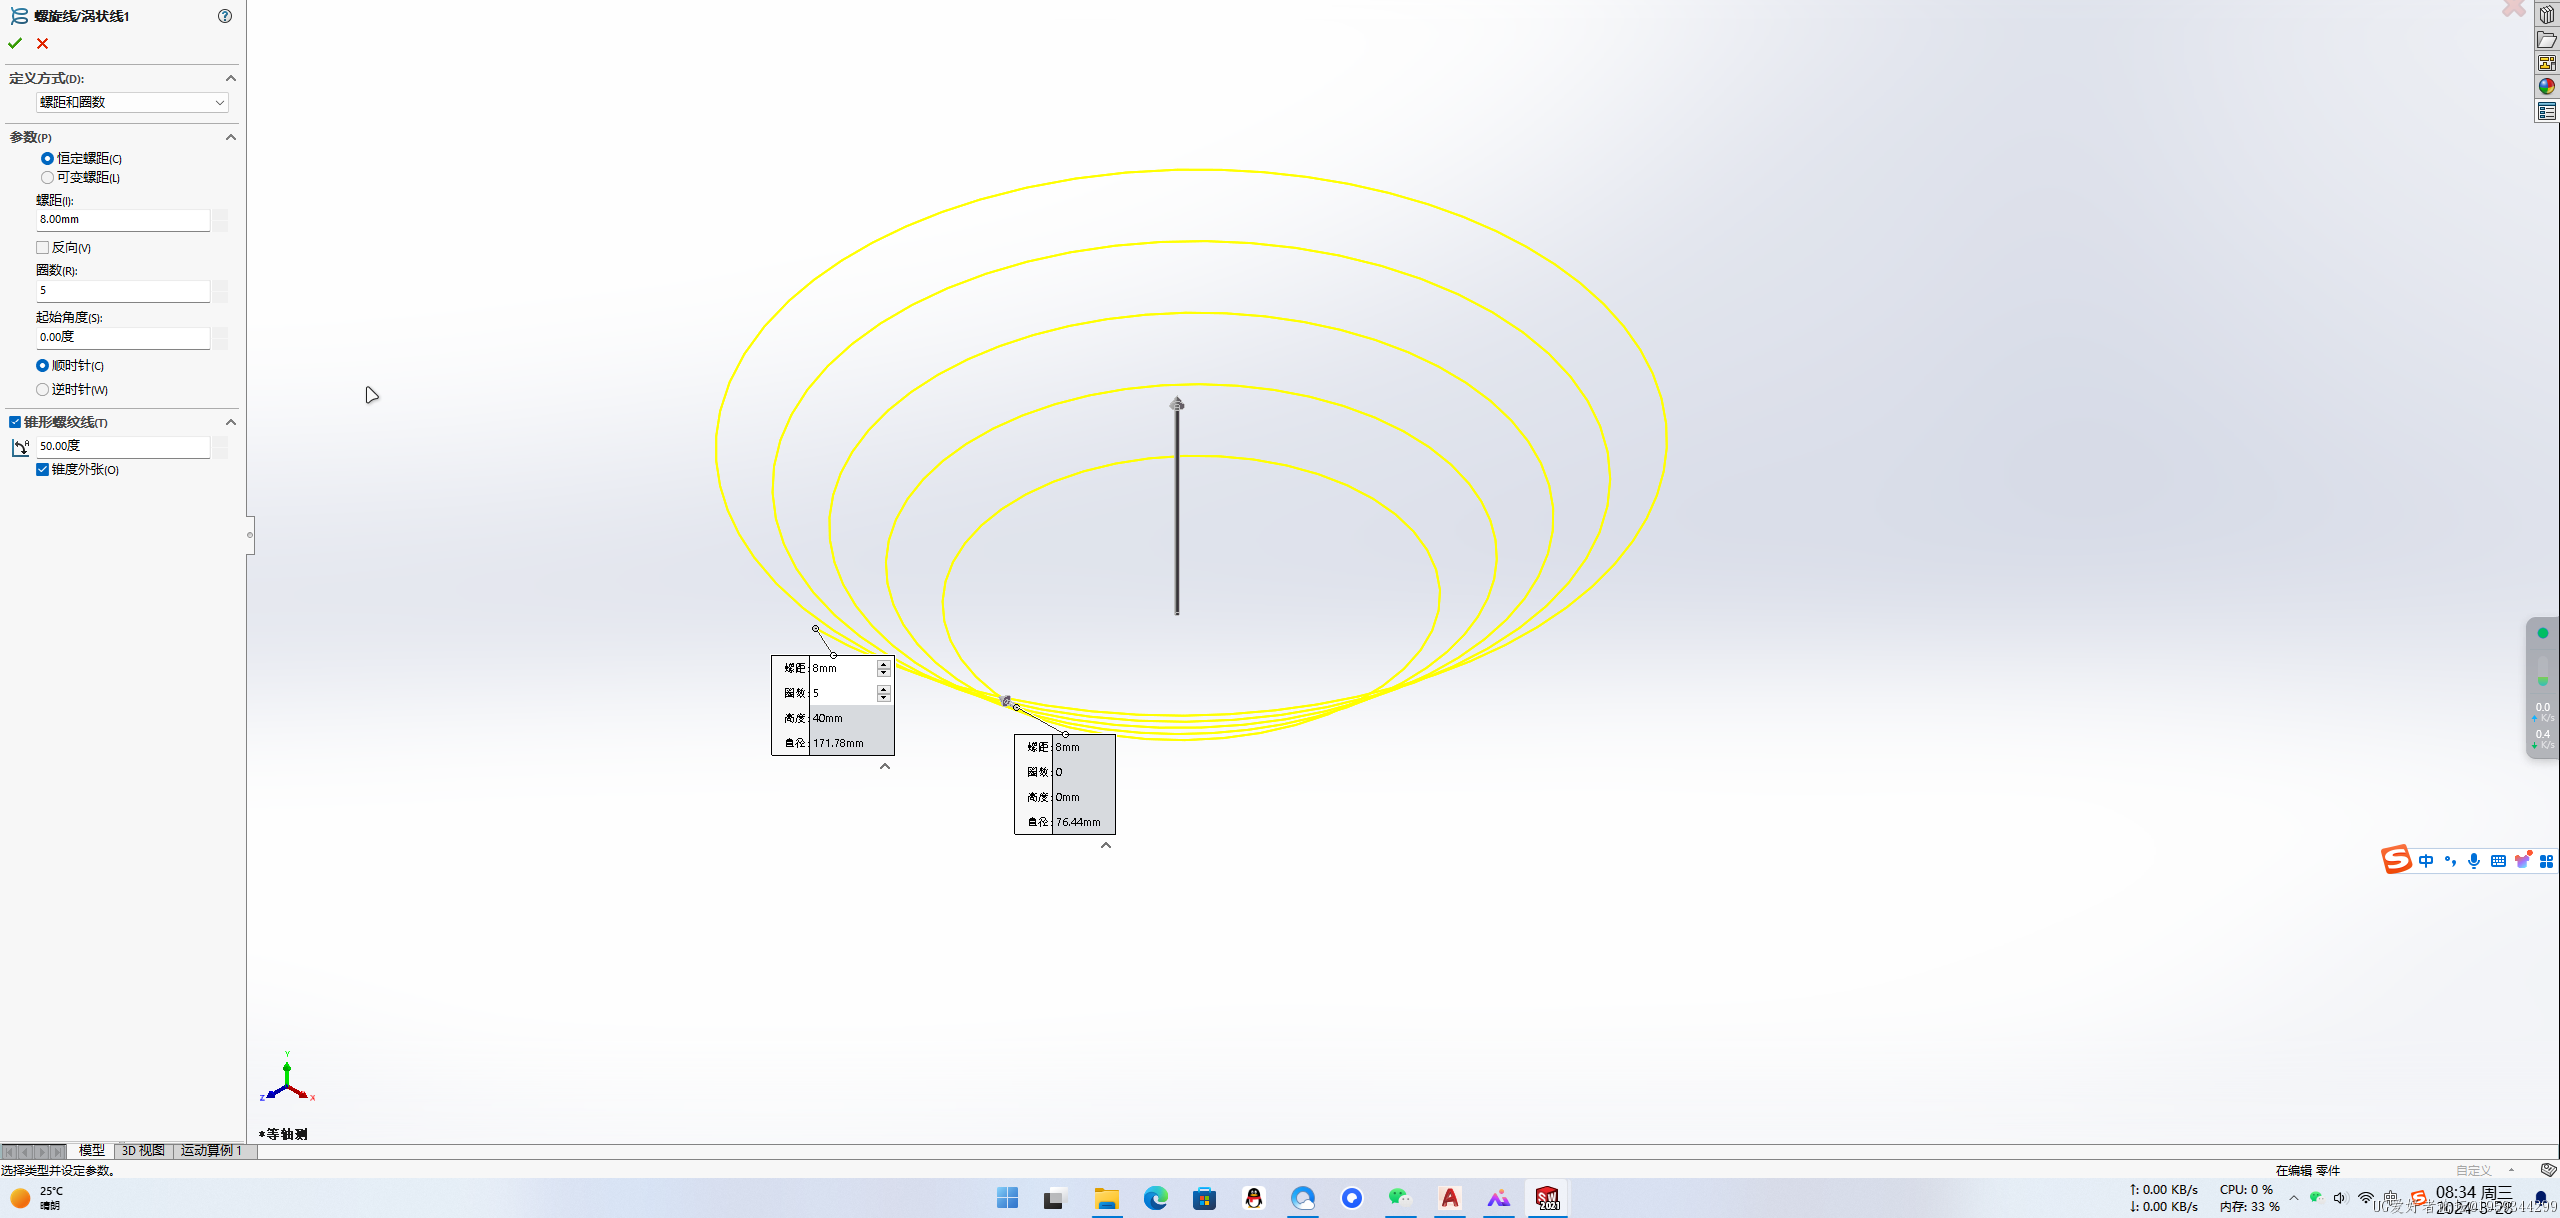Uncheck the 锥形螺纹线 taper helix checkbox
This screenshot has height=1218, width=2560.
[x=15, y=422]
